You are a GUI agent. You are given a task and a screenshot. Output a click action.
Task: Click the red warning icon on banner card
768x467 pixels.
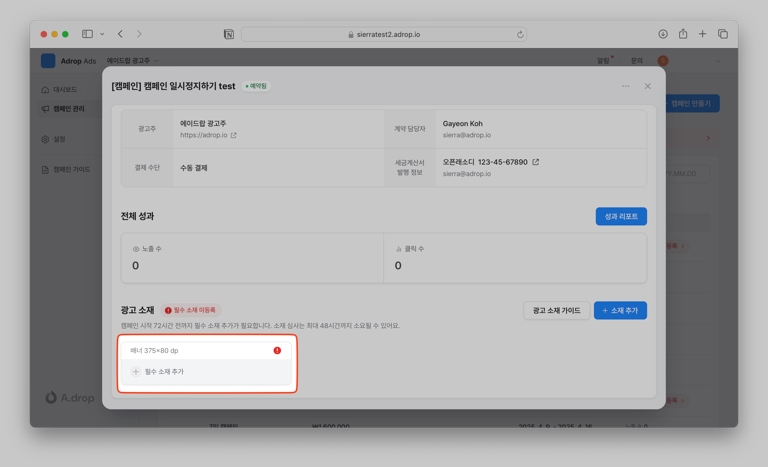pyautogui.click(x=277, y=351)
